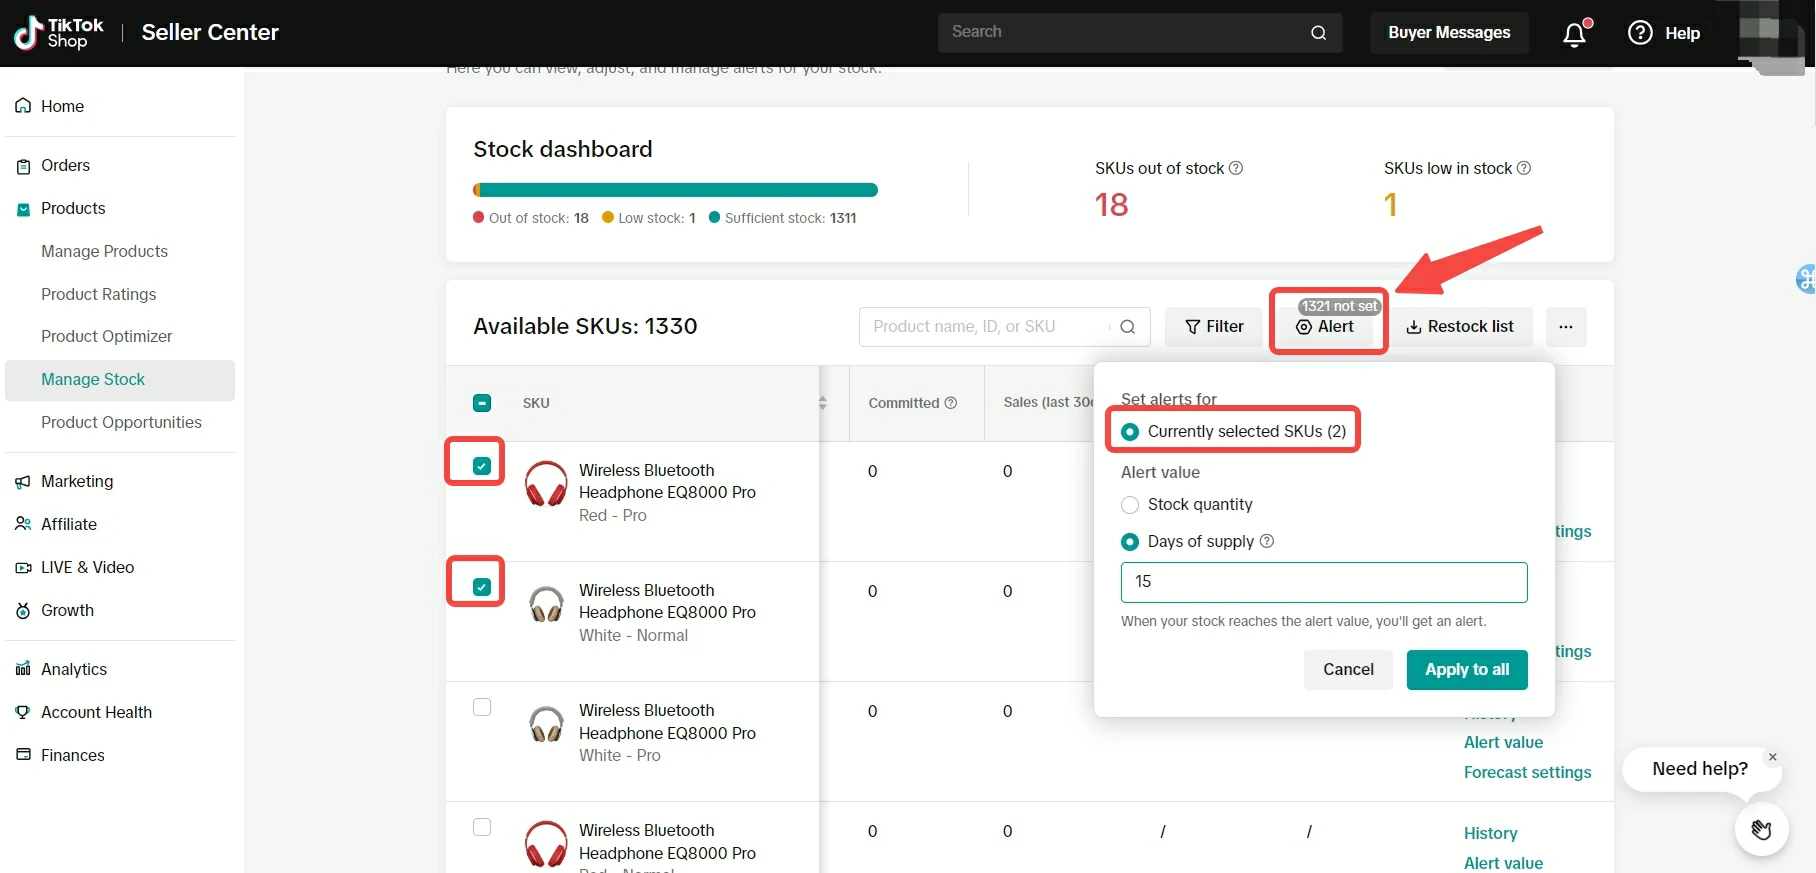Open Manage Products in the sidebar
The height and width of the screenshot is (873, 1816).
pyautogui.click(x=104, y=251)
